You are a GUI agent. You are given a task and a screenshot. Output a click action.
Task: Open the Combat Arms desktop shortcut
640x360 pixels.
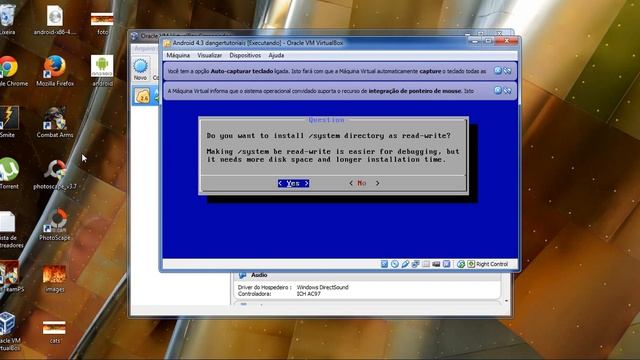pos(55,122)
